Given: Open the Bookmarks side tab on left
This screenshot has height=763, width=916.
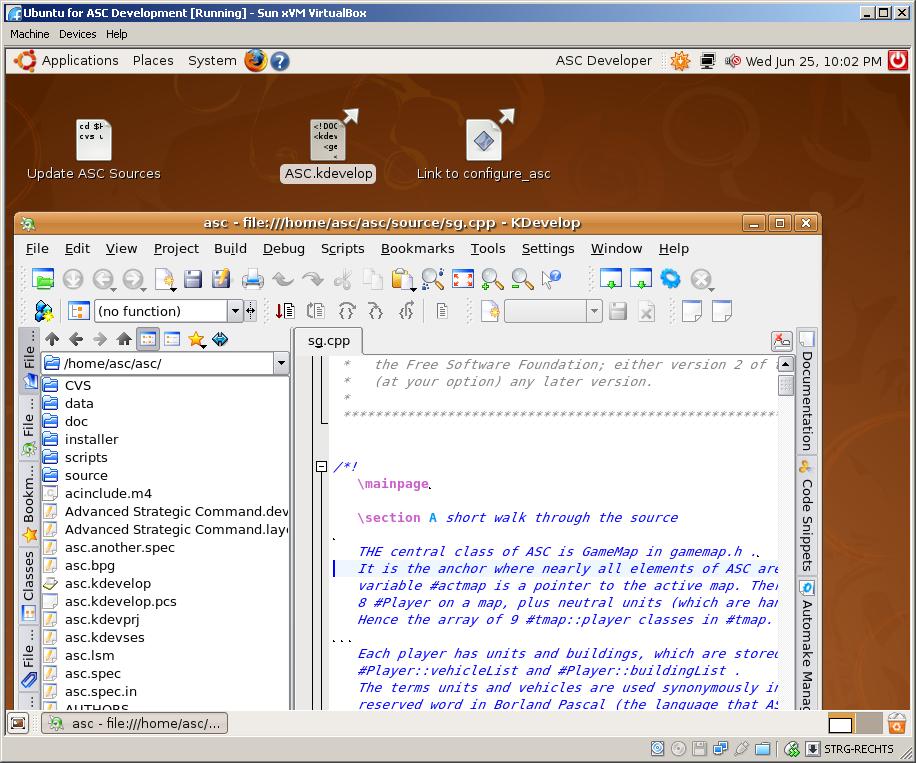Looking at the screenshot, I should [28, 504].
